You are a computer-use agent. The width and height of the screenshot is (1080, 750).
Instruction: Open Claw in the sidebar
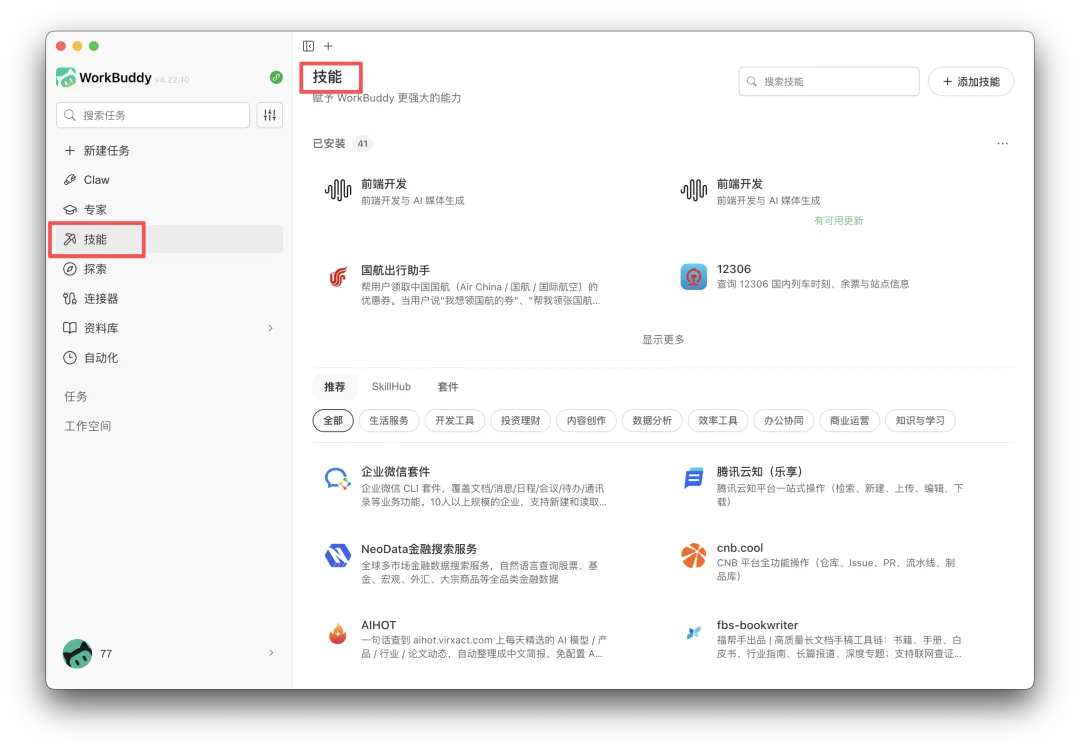pyautogui.click(x=169, y=180)
